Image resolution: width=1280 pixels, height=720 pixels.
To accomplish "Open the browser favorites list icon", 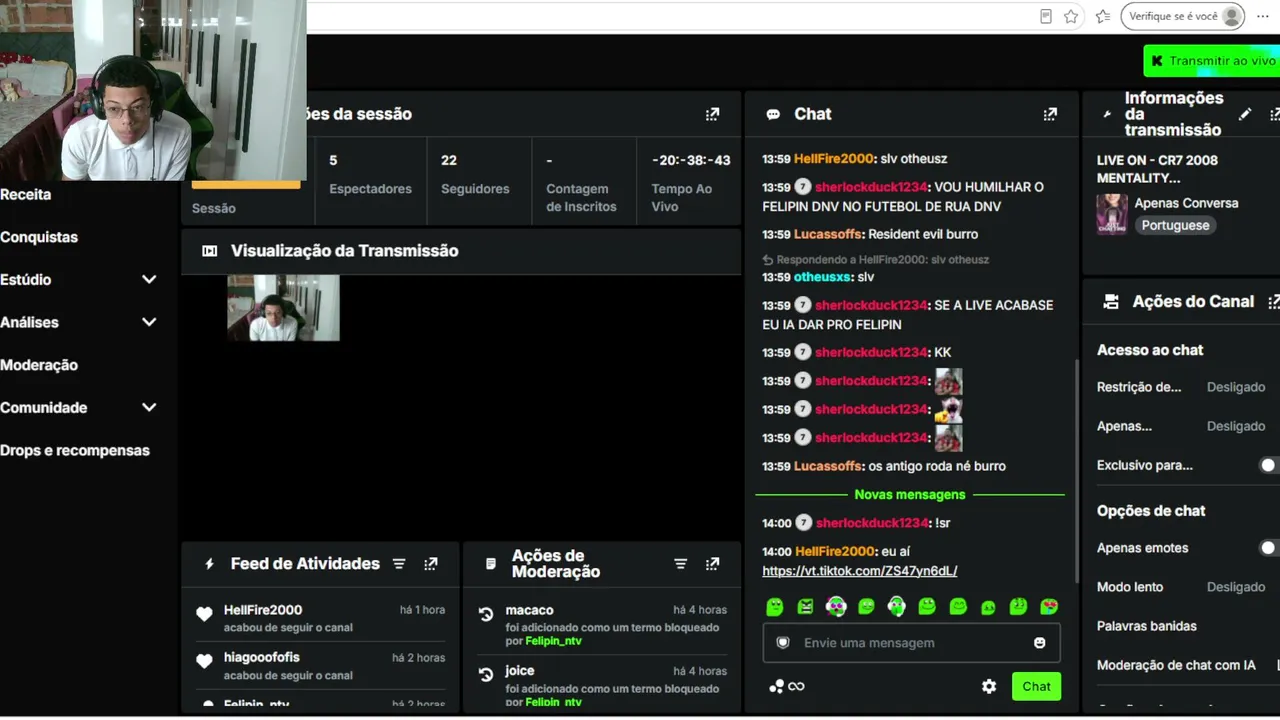I will 1103,16.
